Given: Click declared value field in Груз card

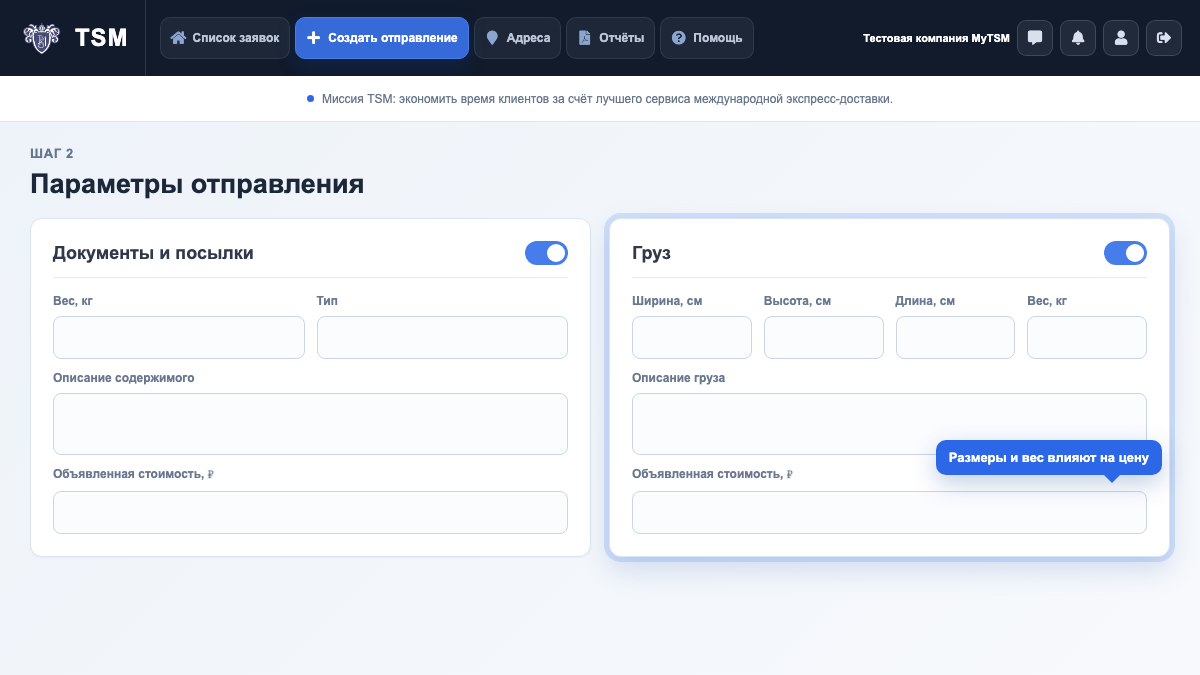Looking at the screenshot, I should [x=889, y=512].
